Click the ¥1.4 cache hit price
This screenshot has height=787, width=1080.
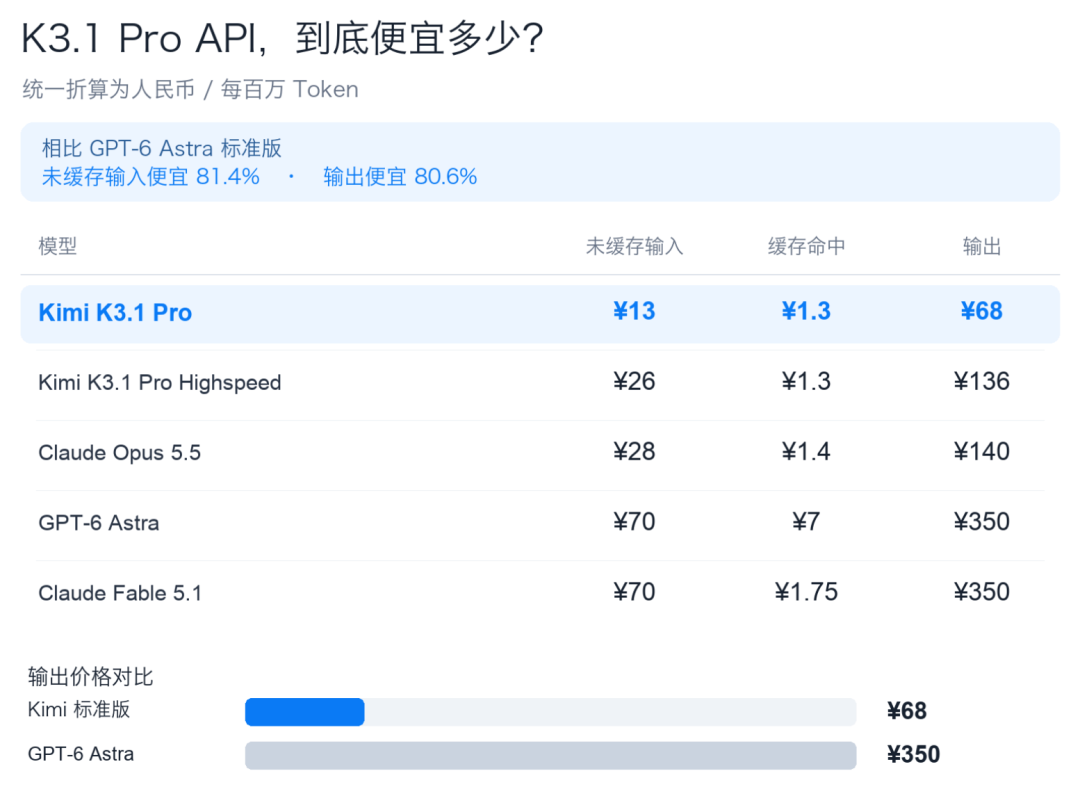coord(807,452)
